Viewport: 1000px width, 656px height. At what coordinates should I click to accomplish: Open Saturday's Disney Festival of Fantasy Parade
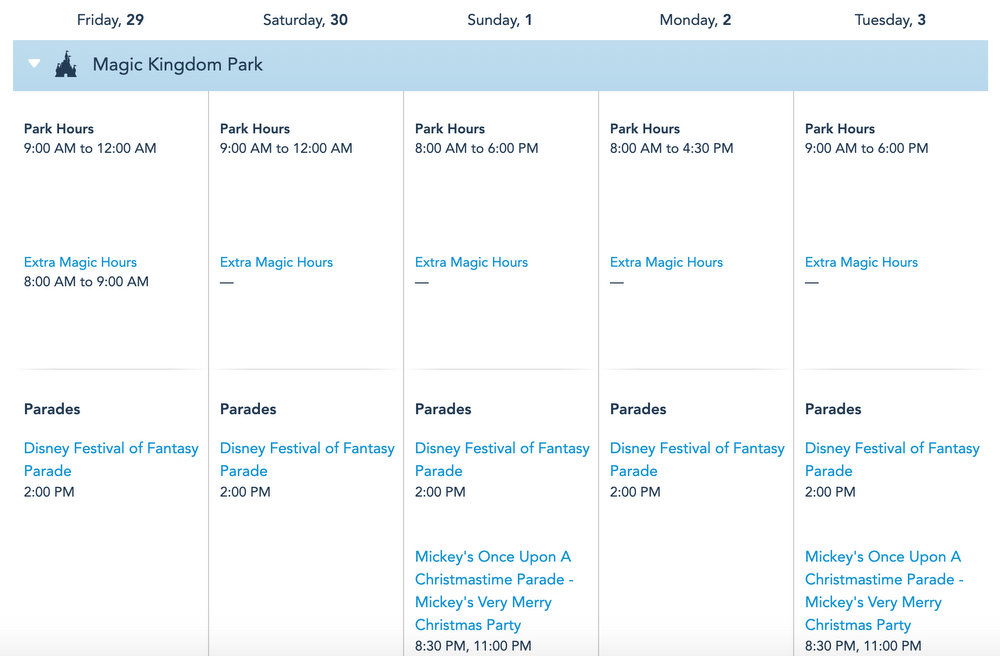click(x=307, y=449)
